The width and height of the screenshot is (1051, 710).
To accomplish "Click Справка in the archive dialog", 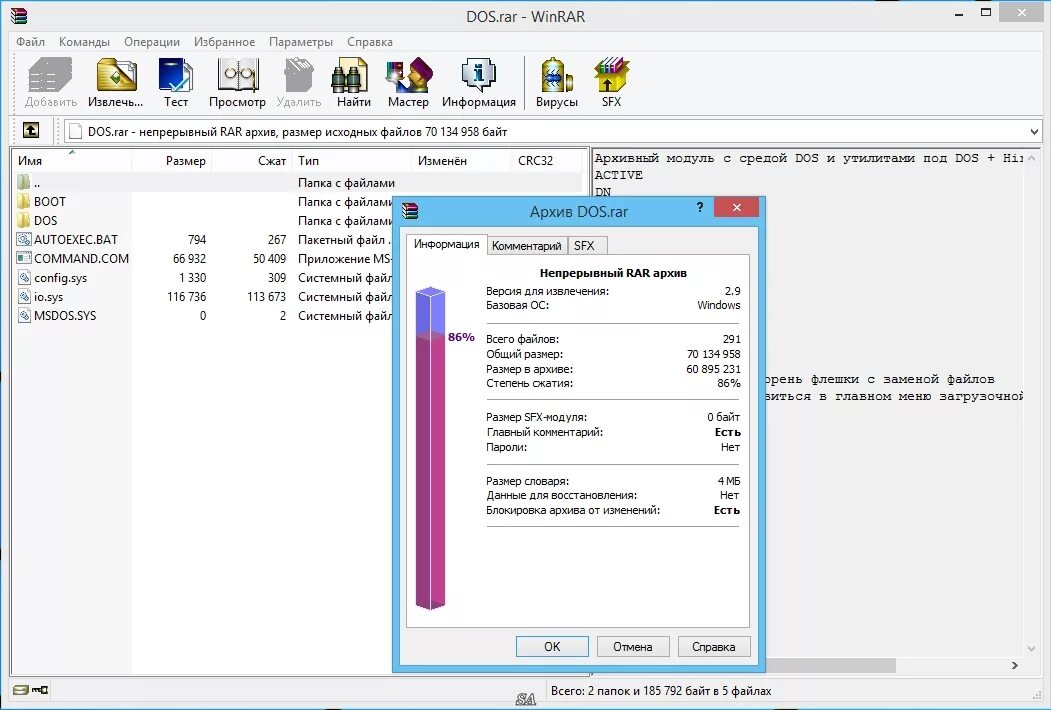I will pos(713,646).
